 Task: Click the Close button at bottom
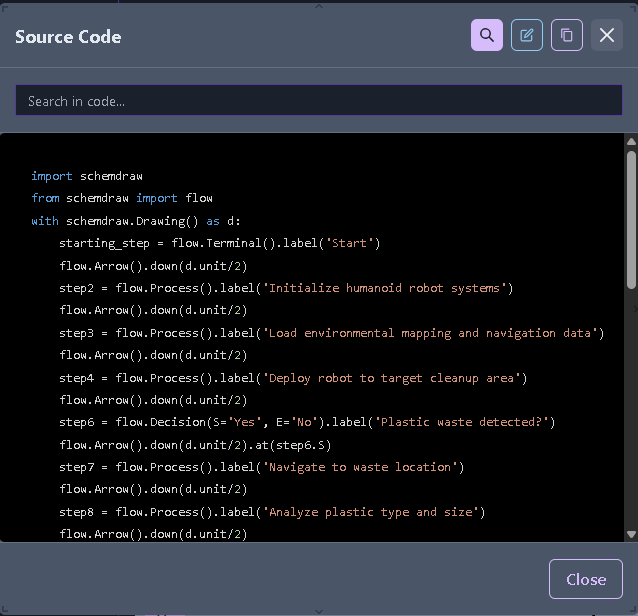(586, 579)
